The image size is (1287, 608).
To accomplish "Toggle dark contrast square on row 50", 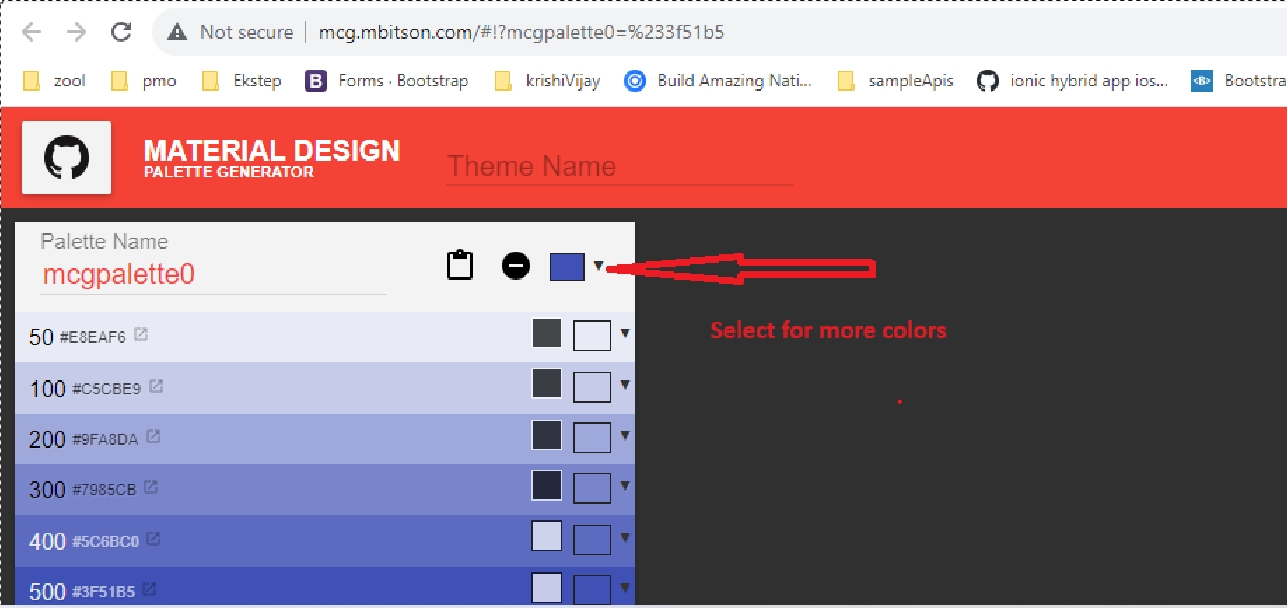I will click(x=547, y=334).
